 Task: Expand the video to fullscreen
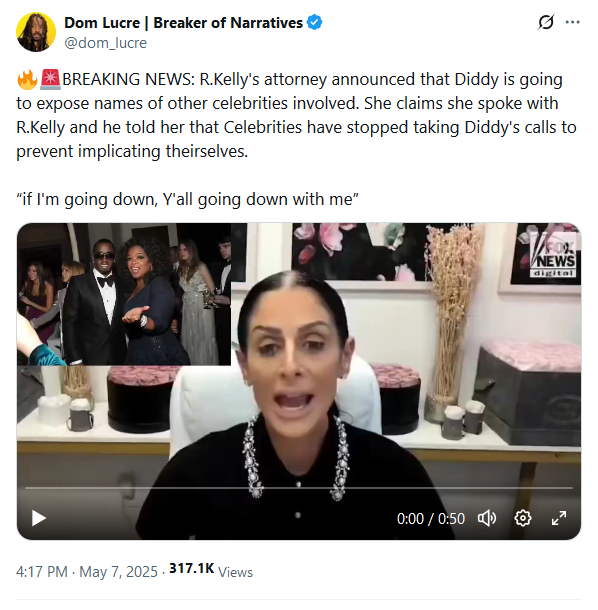tap(559, 519)
